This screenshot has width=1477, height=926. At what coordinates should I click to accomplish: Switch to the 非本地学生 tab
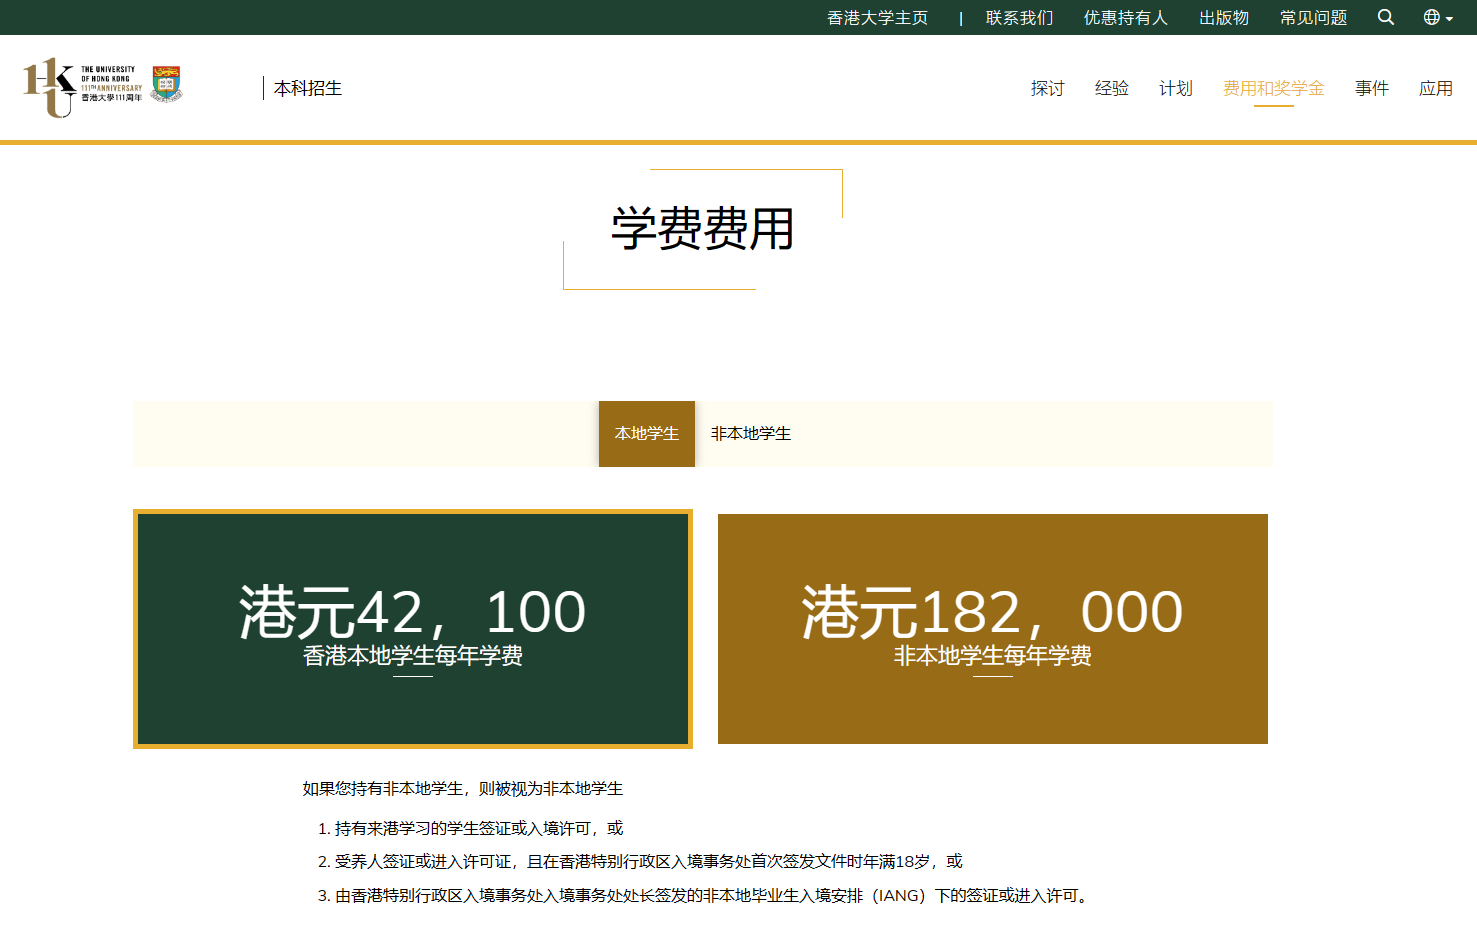(750, 433)
